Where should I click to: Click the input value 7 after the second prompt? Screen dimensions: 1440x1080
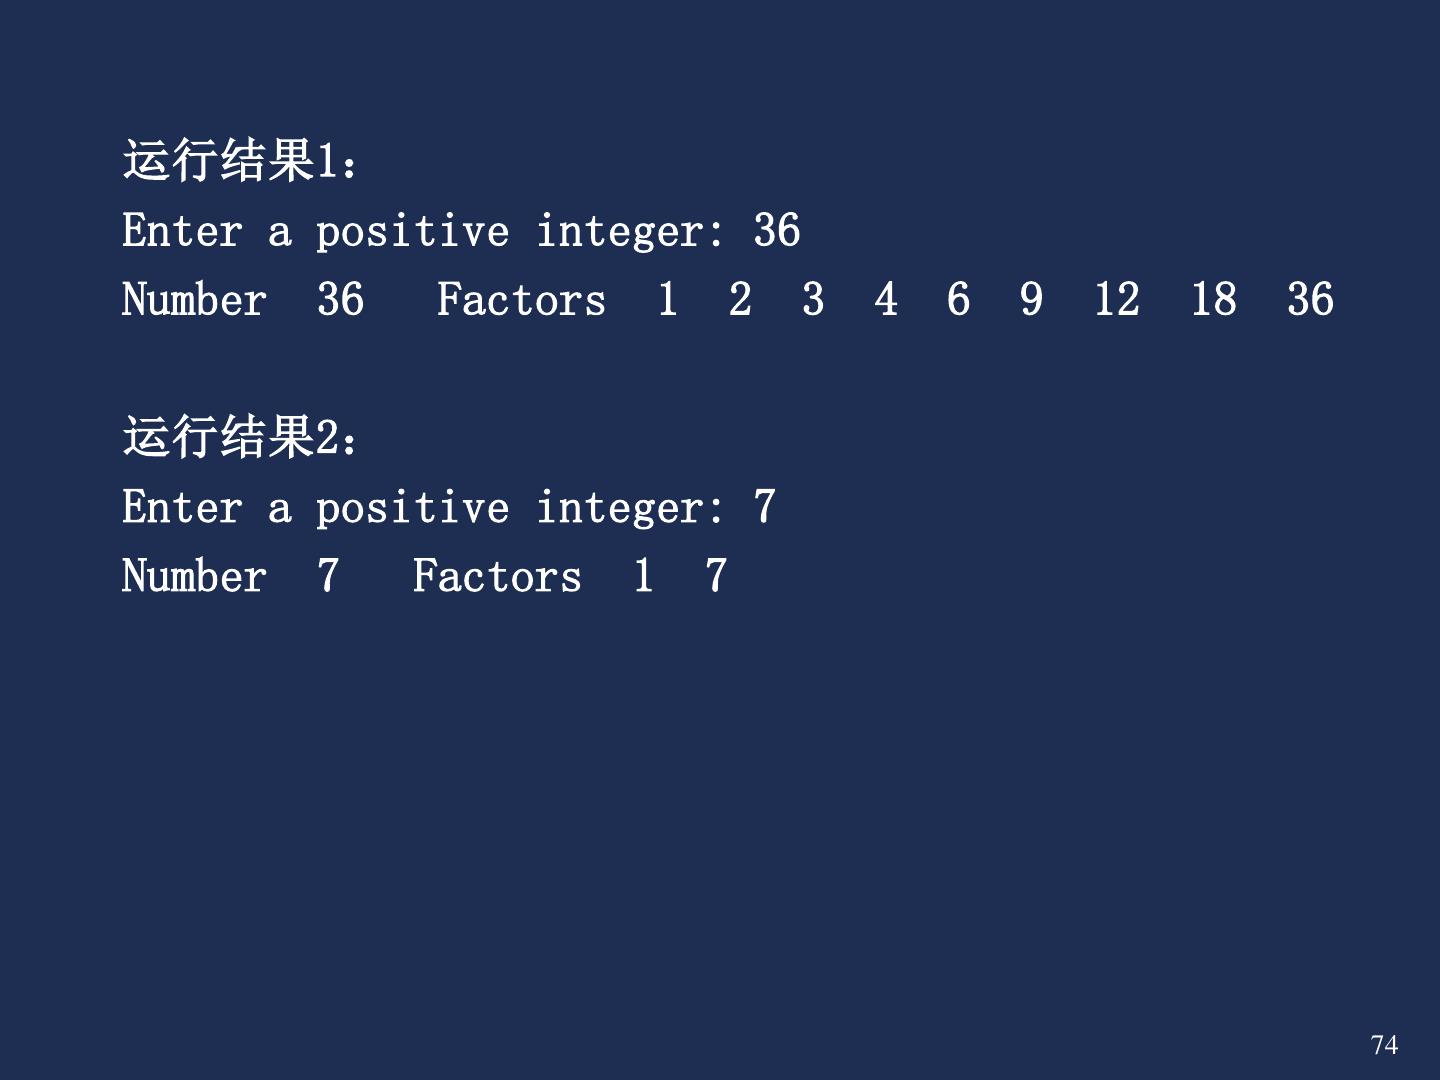[x=765, y=507]
